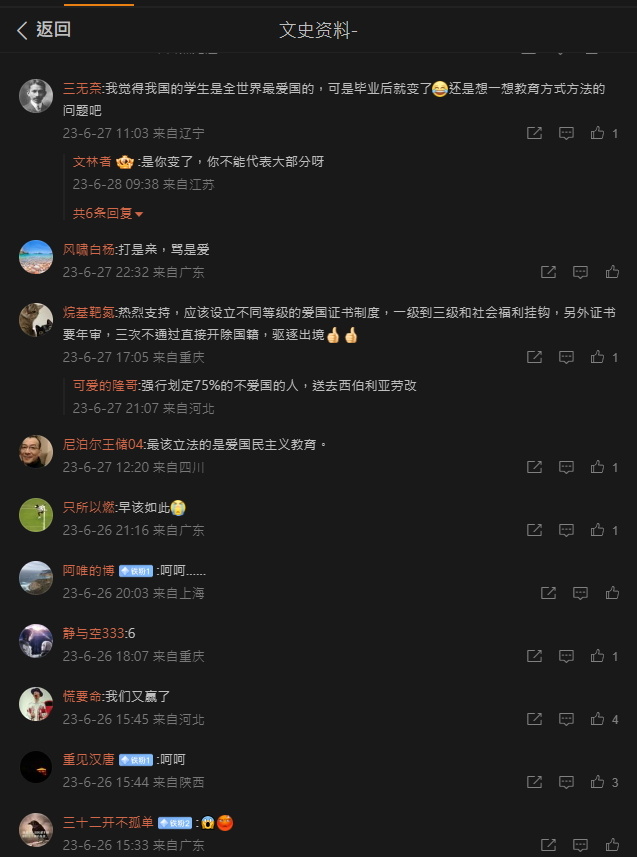View 尼泊尔王储04's avatar picture
Viewport: 637px width, 857px height.
click(x=36, y=451)
